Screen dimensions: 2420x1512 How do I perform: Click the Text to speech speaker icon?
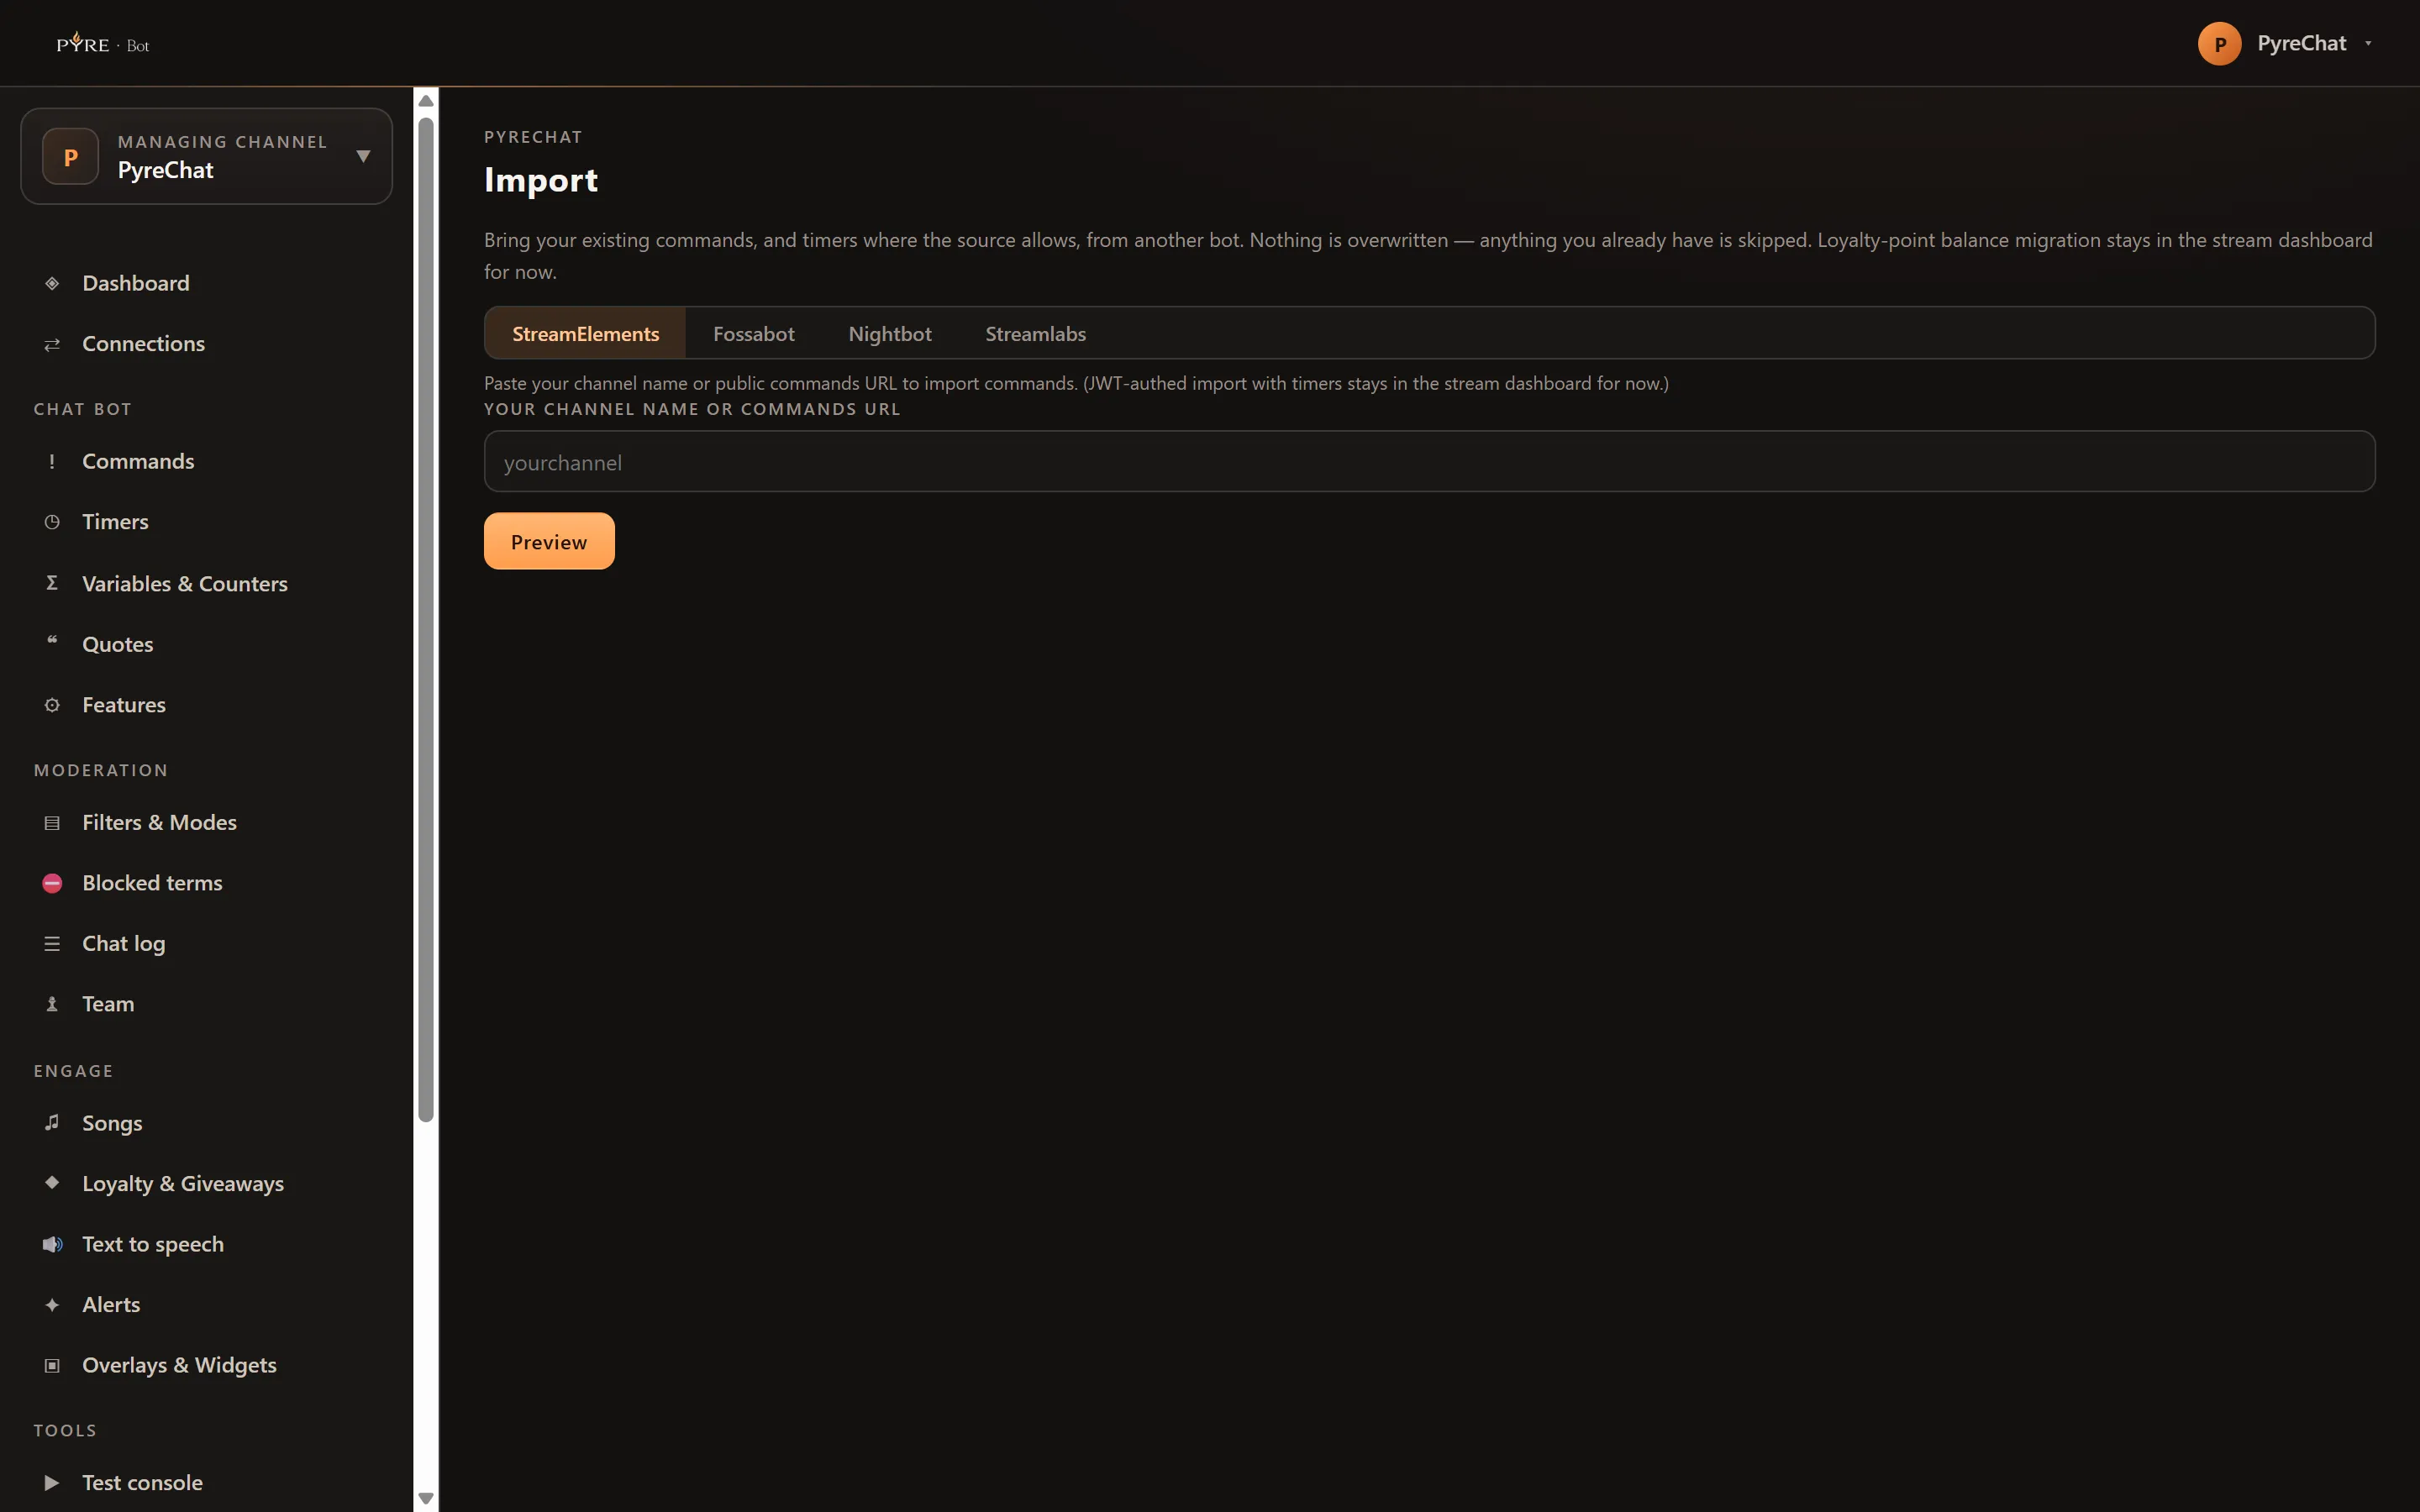[x=52, y=1244]
